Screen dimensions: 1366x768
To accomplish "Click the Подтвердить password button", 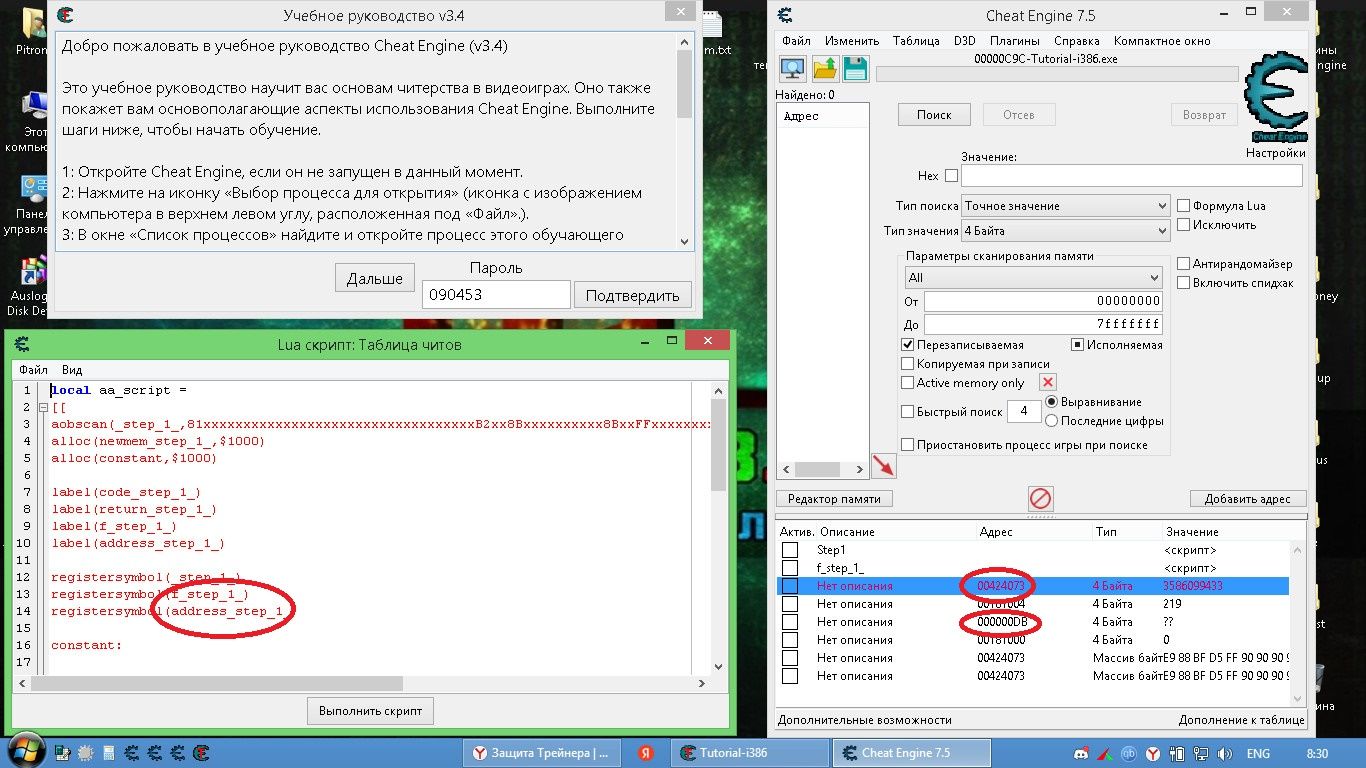I will click(633, 295).
